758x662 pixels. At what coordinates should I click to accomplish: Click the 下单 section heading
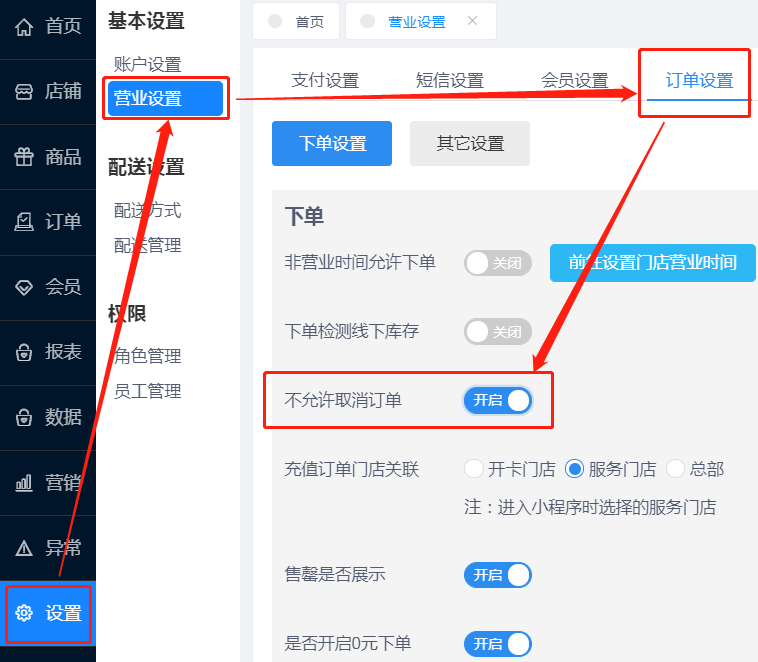coord(304,216)
